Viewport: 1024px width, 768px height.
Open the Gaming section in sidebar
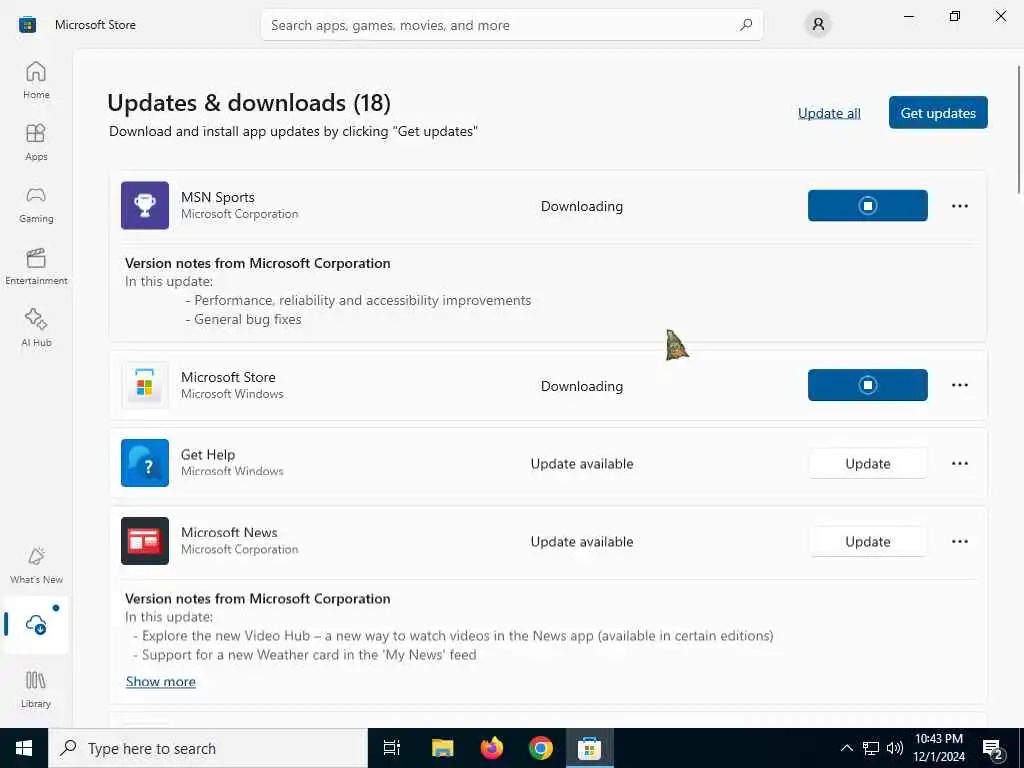[36, 204]
